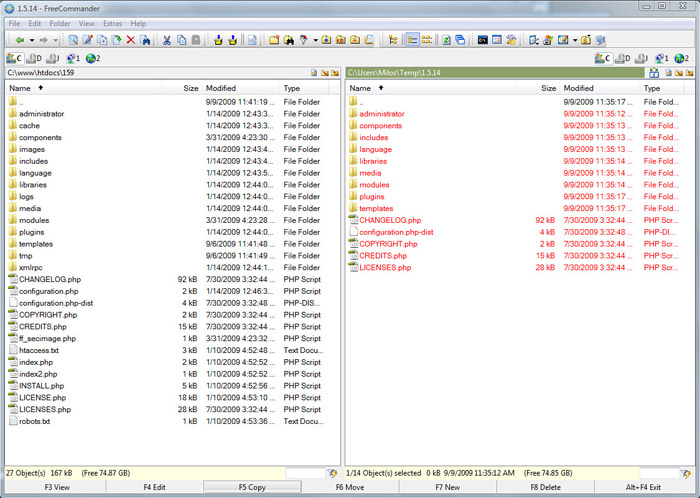Open the Forward history dropdown arrow

pyautogui.click(x=55, y=40)
